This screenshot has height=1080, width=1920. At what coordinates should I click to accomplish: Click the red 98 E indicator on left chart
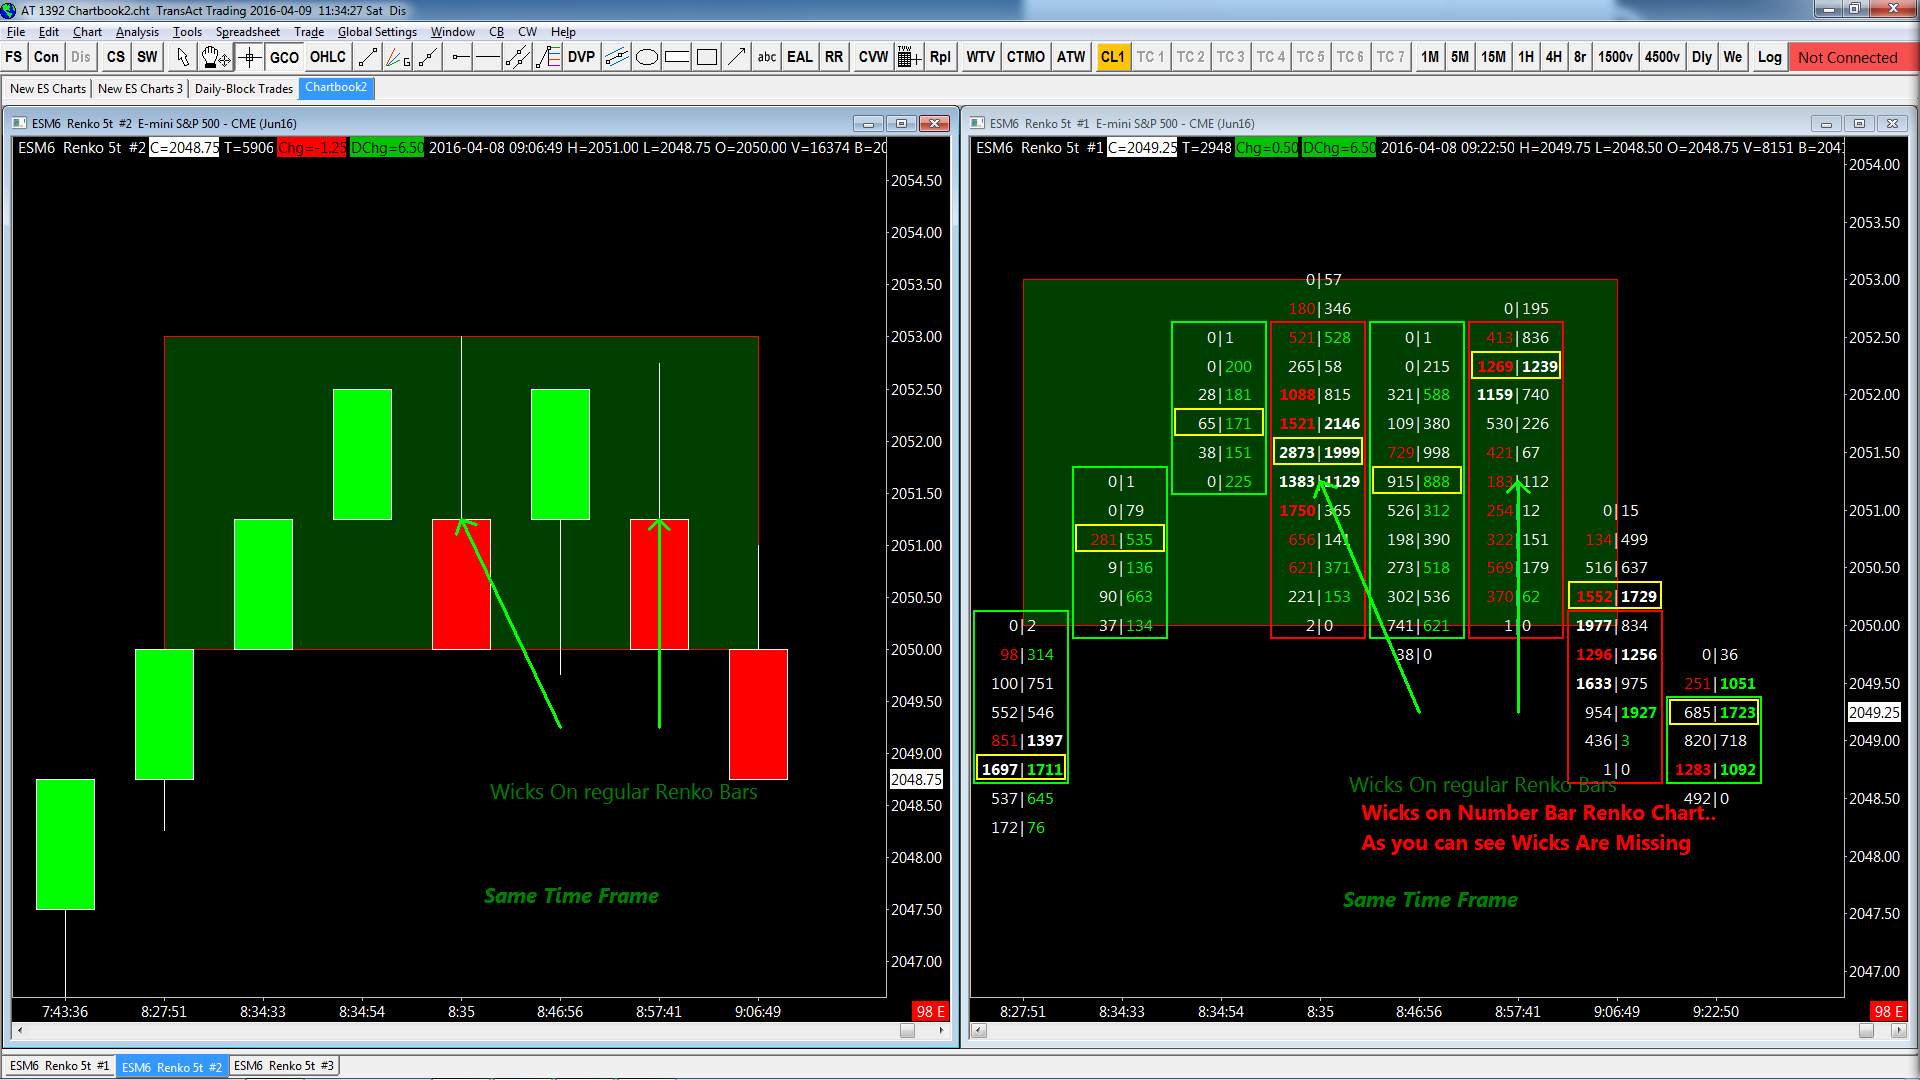[x=930, y=1011]
